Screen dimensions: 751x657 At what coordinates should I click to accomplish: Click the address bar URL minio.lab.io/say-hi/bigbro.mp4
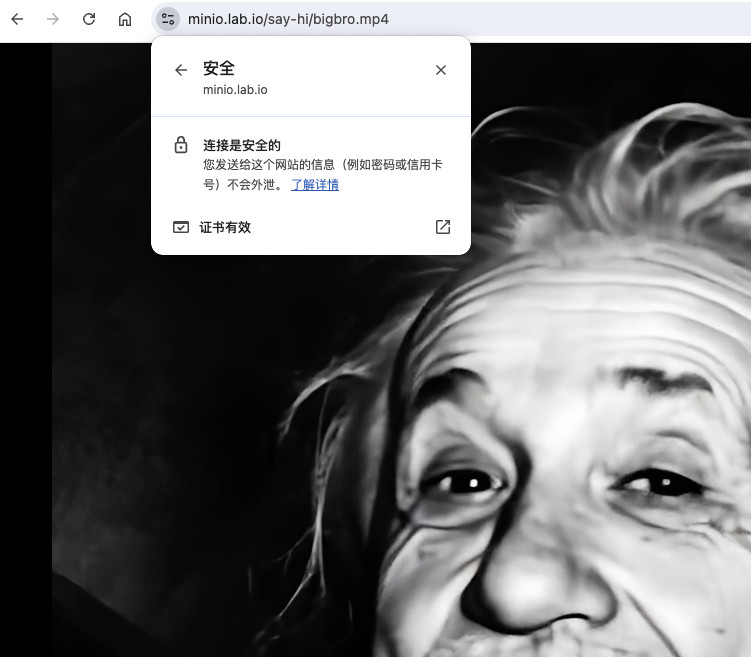click(x=288, y=19)
